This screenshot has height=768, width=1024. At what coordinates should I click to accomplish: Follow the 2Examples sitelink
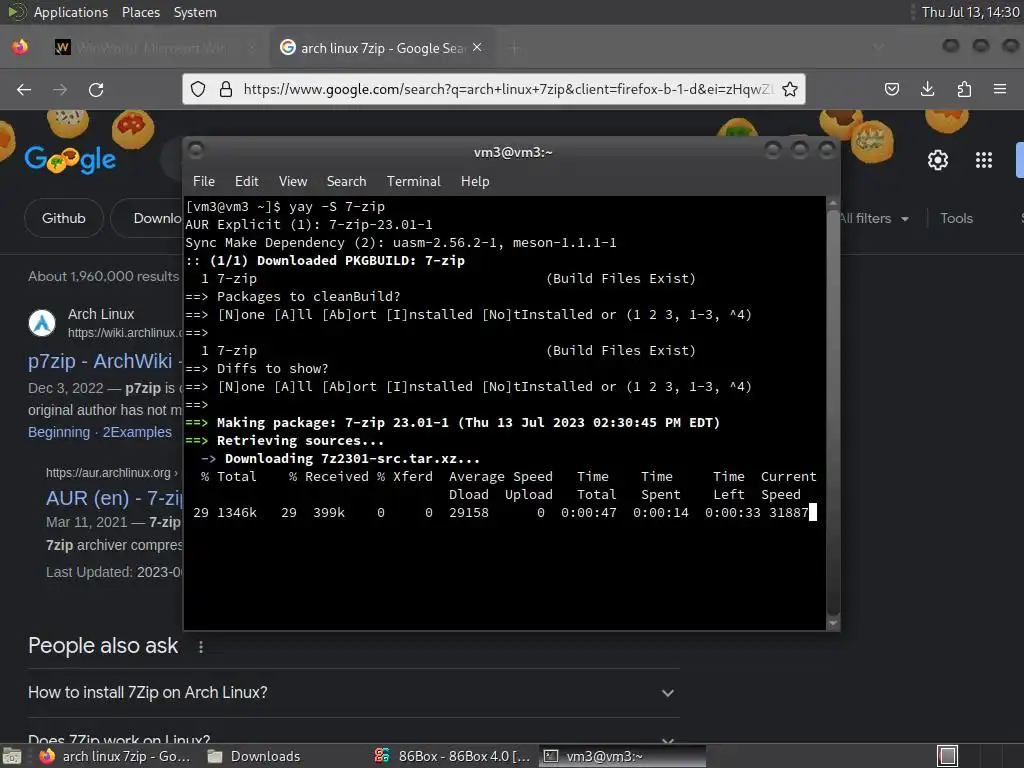[x=137, y=432]
